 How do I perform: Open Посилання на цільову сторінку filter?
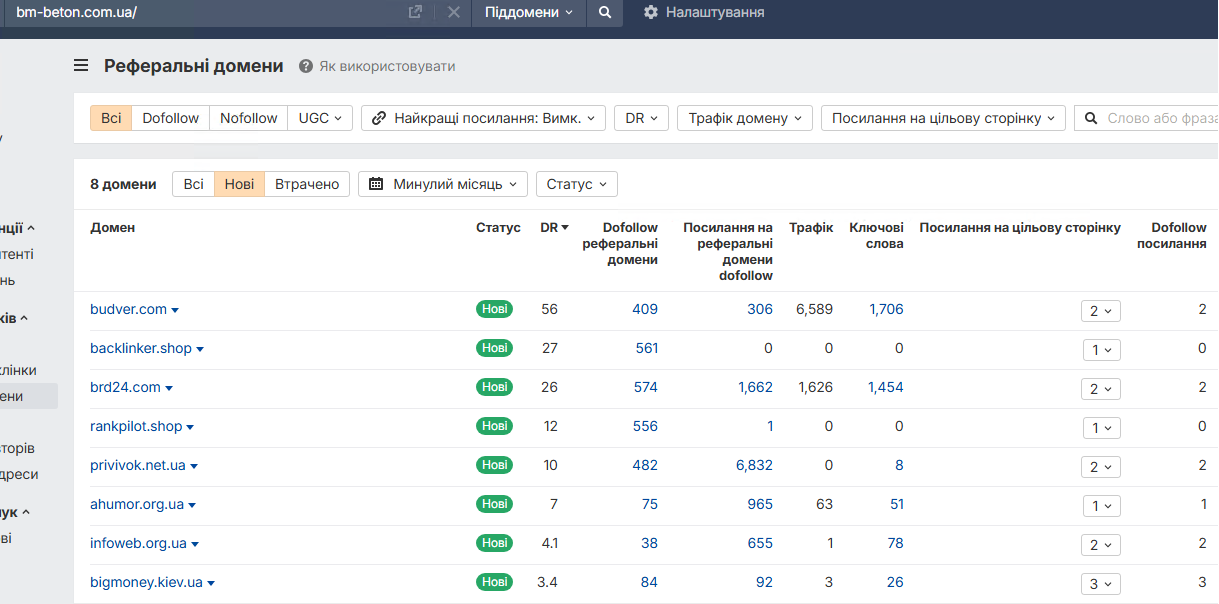pos(943,118)
